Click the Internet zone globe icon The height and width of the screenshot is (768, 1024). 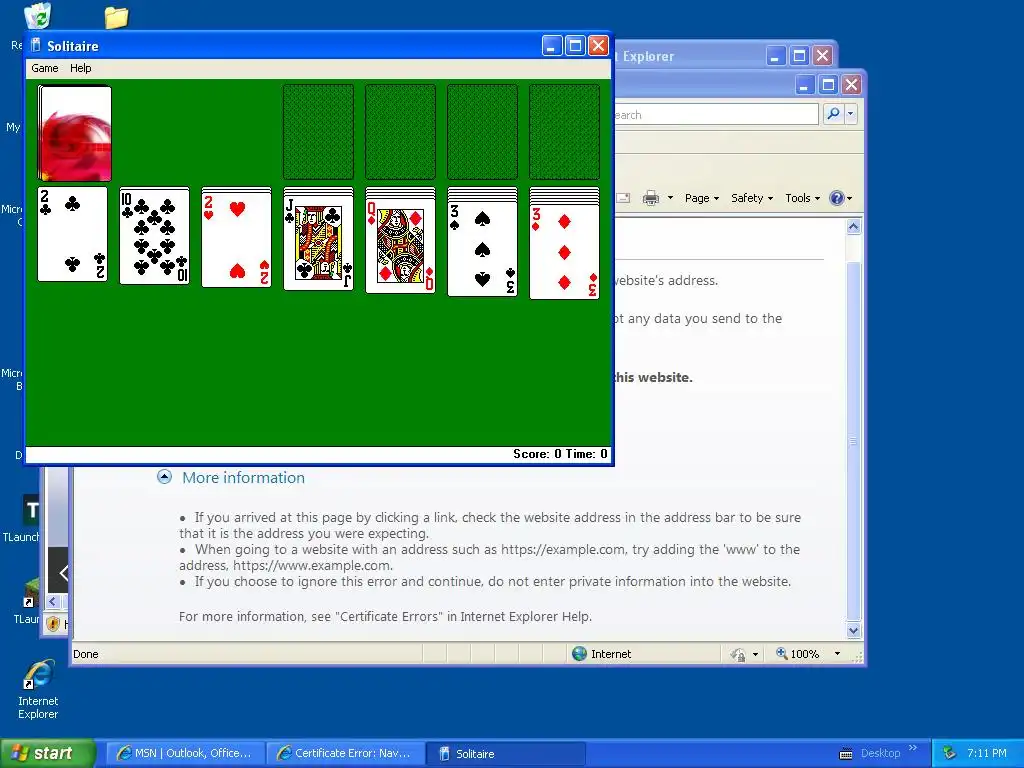click(x=579, y=654)
